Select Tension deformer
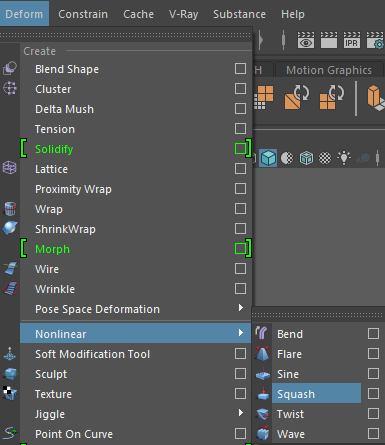The image size is (385, 445). (55, 129)
